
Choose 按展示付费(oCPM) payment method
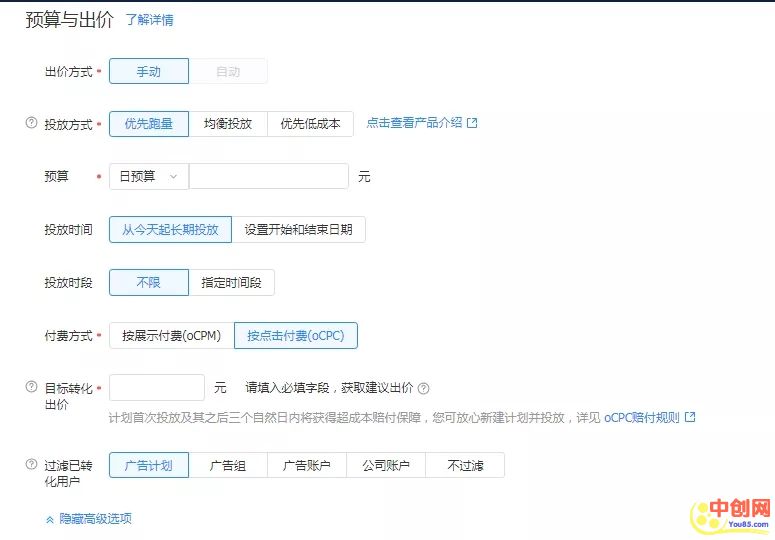pos(171,335)
